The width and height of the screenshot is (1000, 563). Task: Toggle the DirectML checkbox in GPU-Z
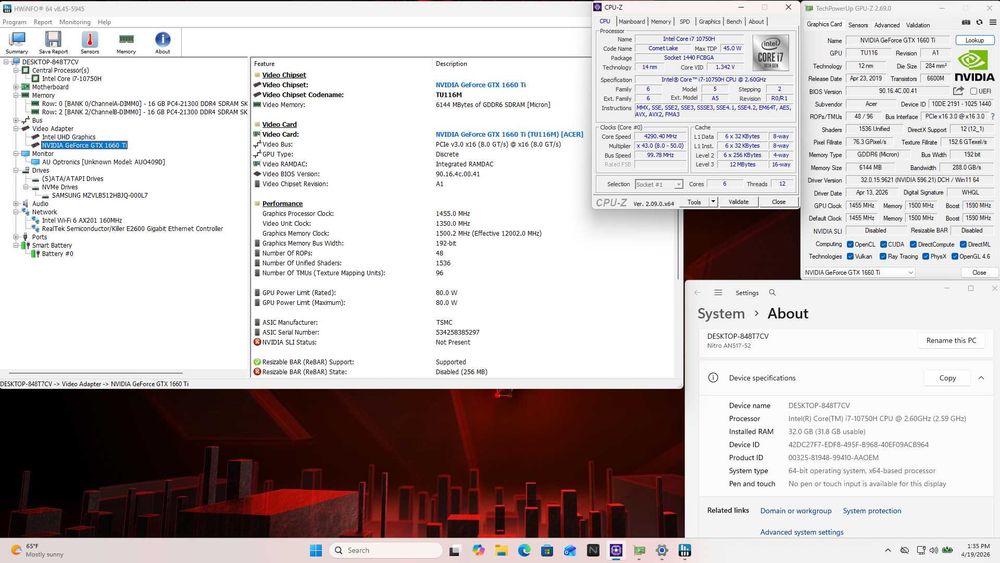963,244
